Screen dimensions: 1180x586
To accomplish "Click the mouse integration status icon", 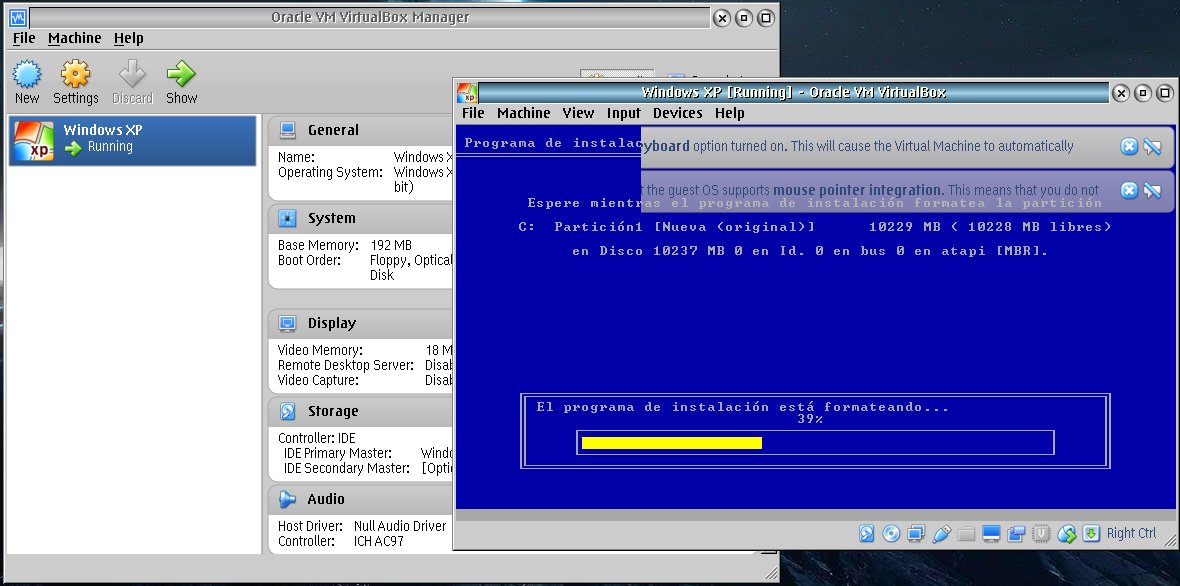I will pos(1066,534).
